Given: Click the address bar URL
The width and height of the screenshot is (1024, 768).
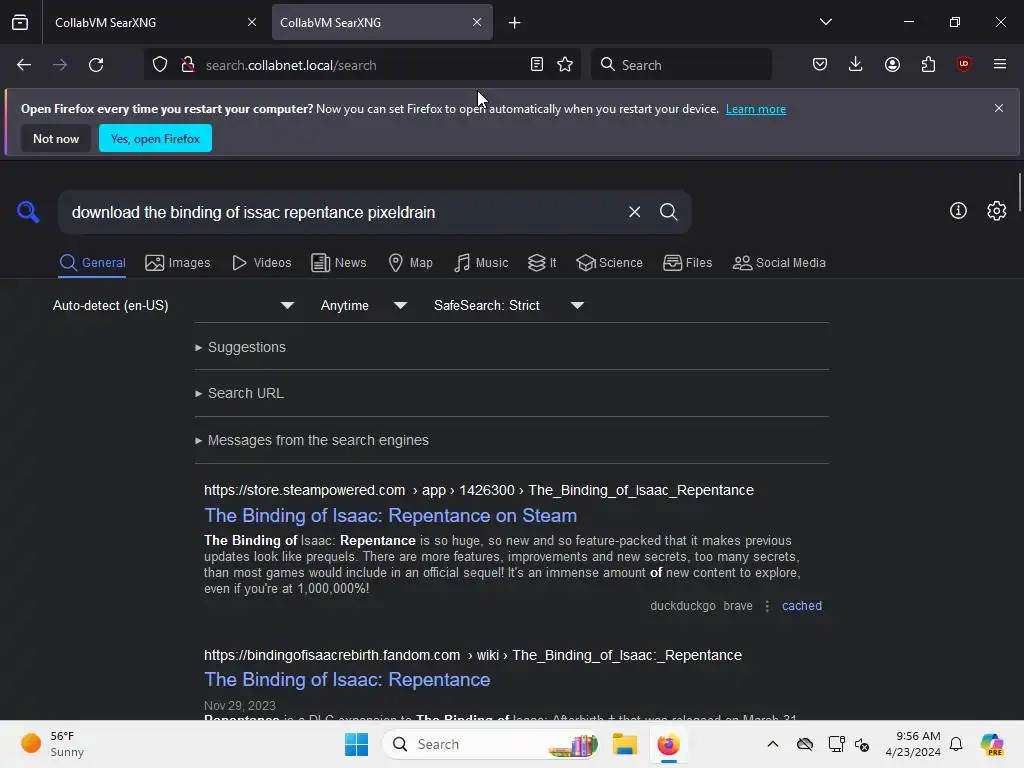Looking at the screenshot, I should coord(291,65).
